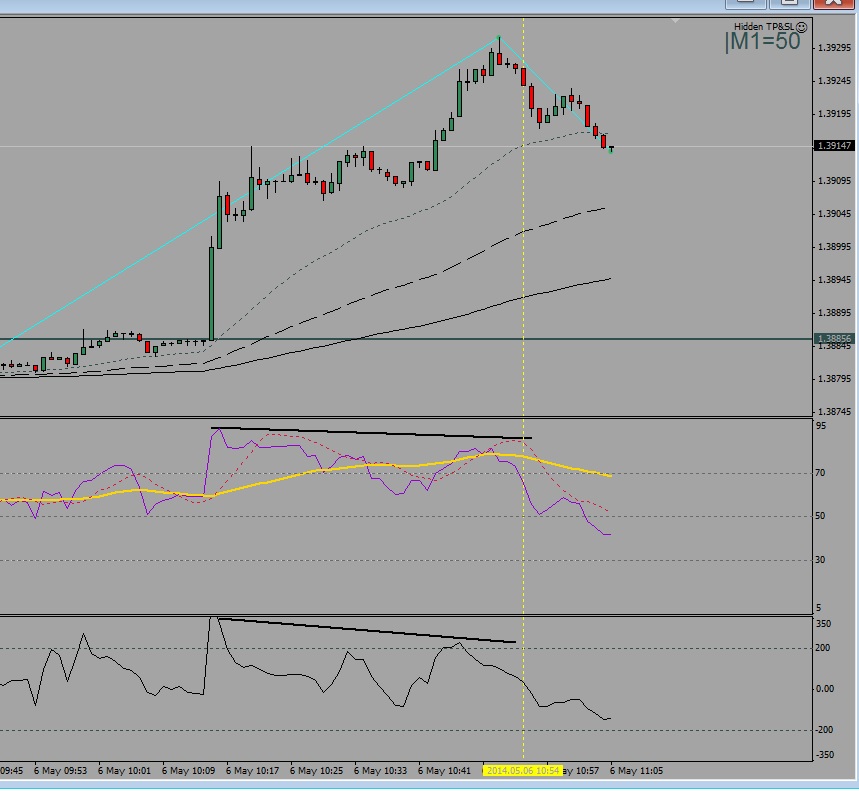
Task: Select the black divergence trendline in RSI window
Action: (x=371, y=433)
